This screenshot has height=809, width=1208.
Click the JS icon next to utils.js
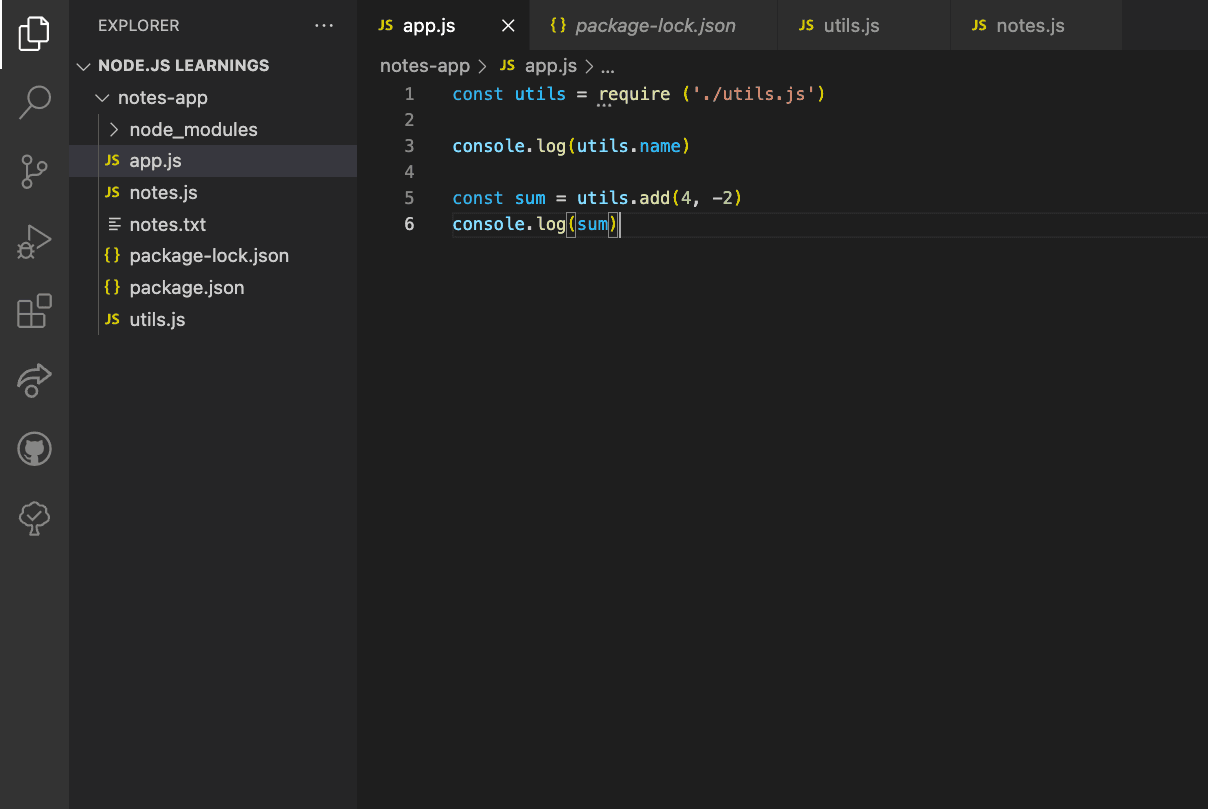pos(112,320)
